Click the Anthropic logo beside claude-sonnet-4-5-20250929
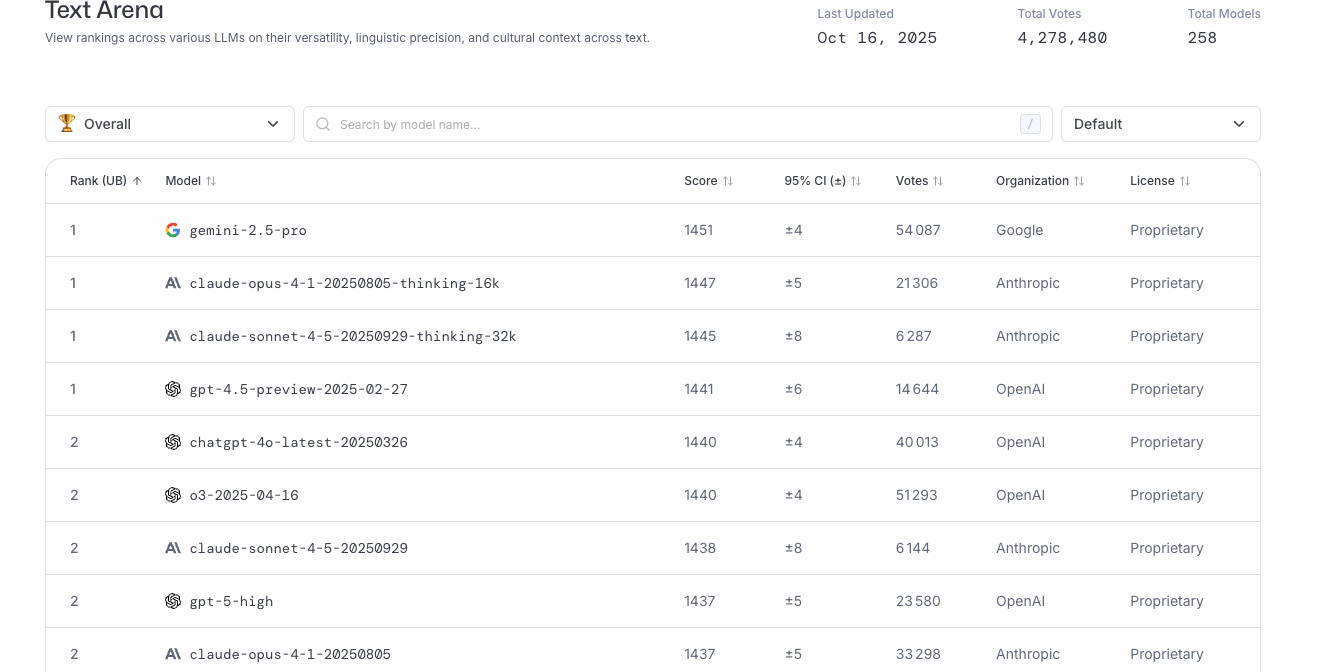The height and width of the screenshot is (672, 1341). click(x=173, y=547)
